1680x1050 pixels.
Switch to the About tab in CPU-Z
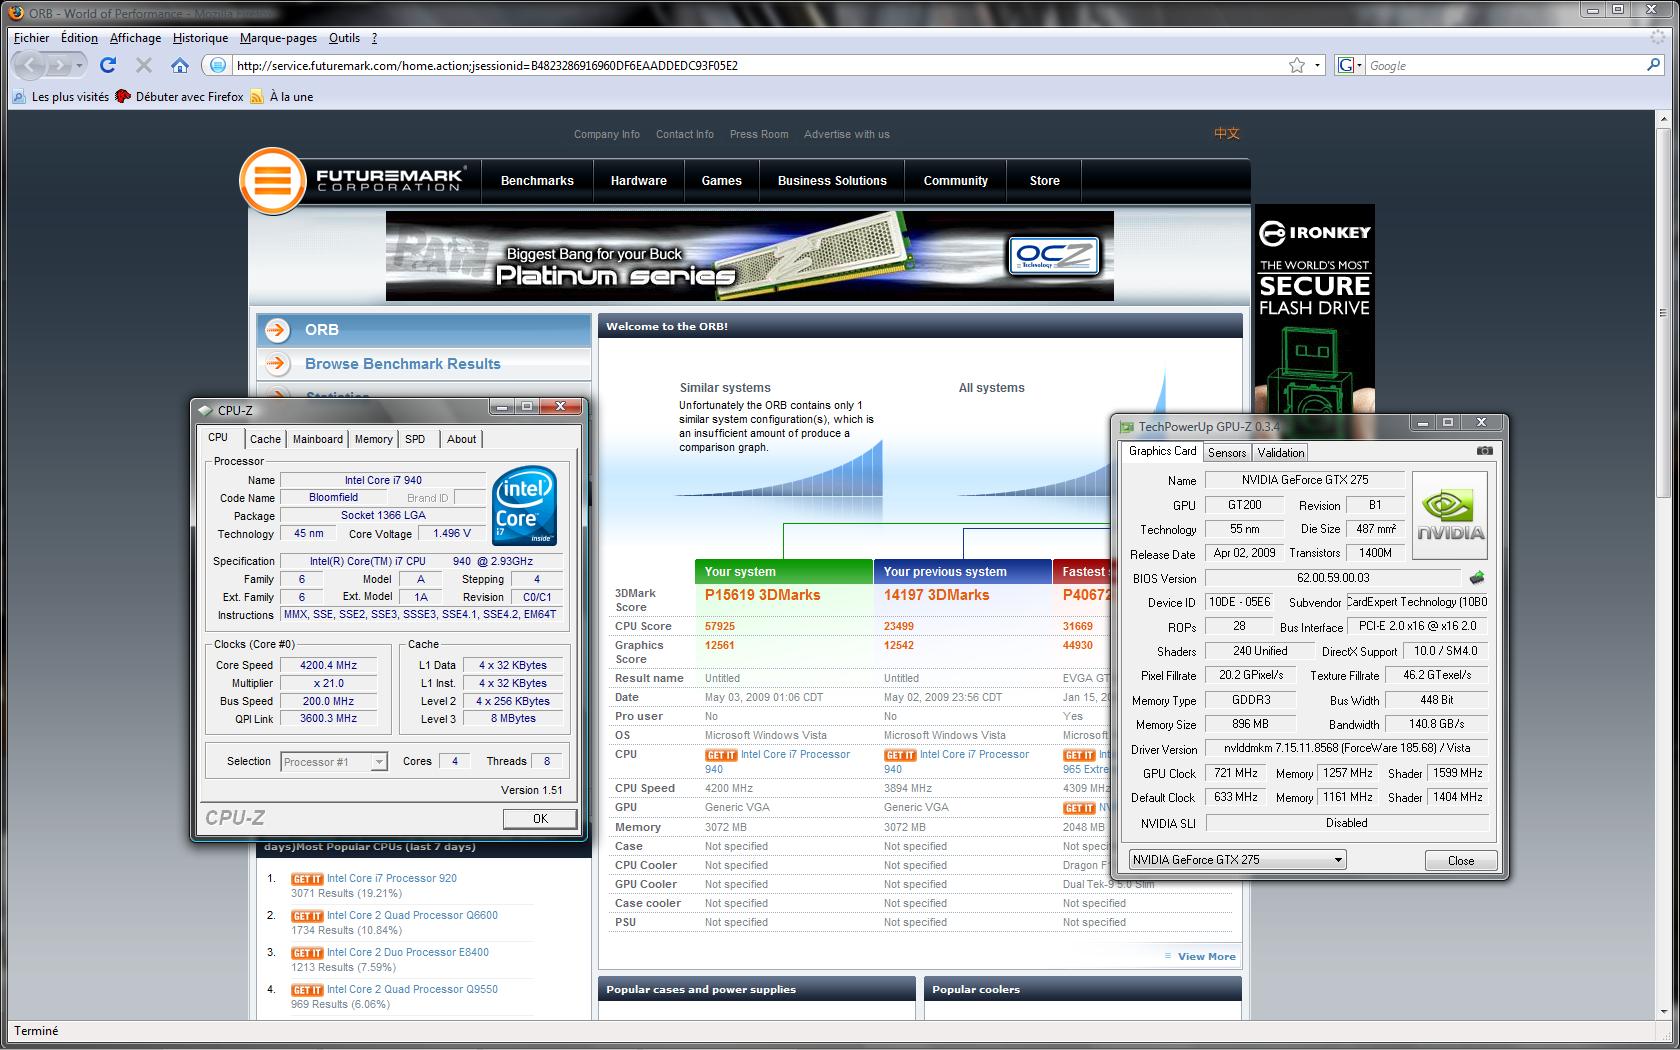point(461,439)
